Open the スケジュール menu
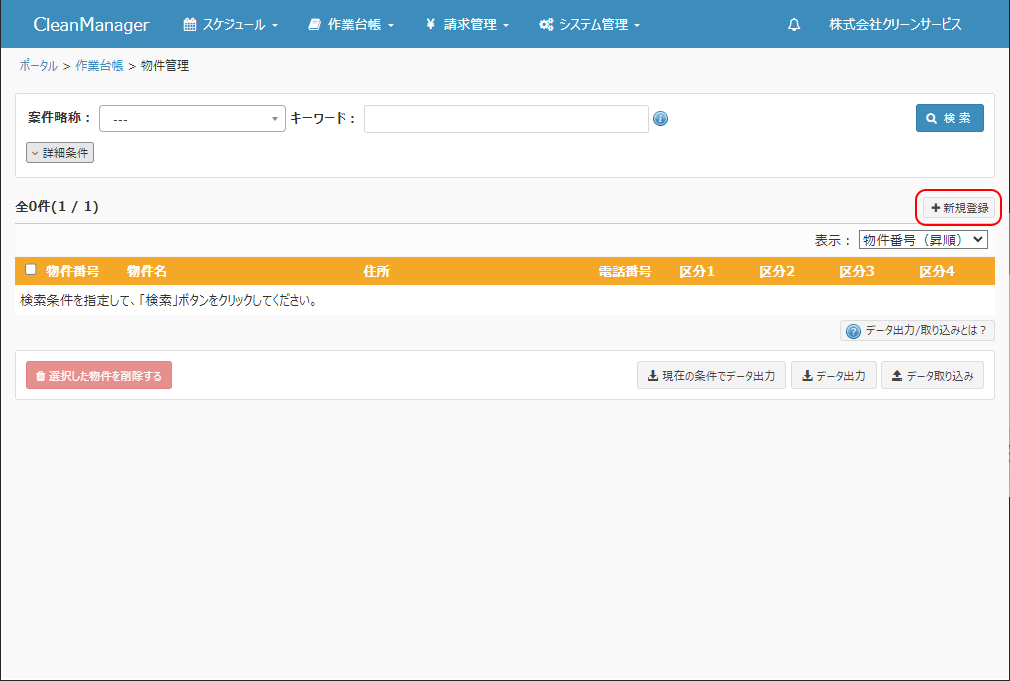Viewport: 1010px width, 681px height. [231, 25]
